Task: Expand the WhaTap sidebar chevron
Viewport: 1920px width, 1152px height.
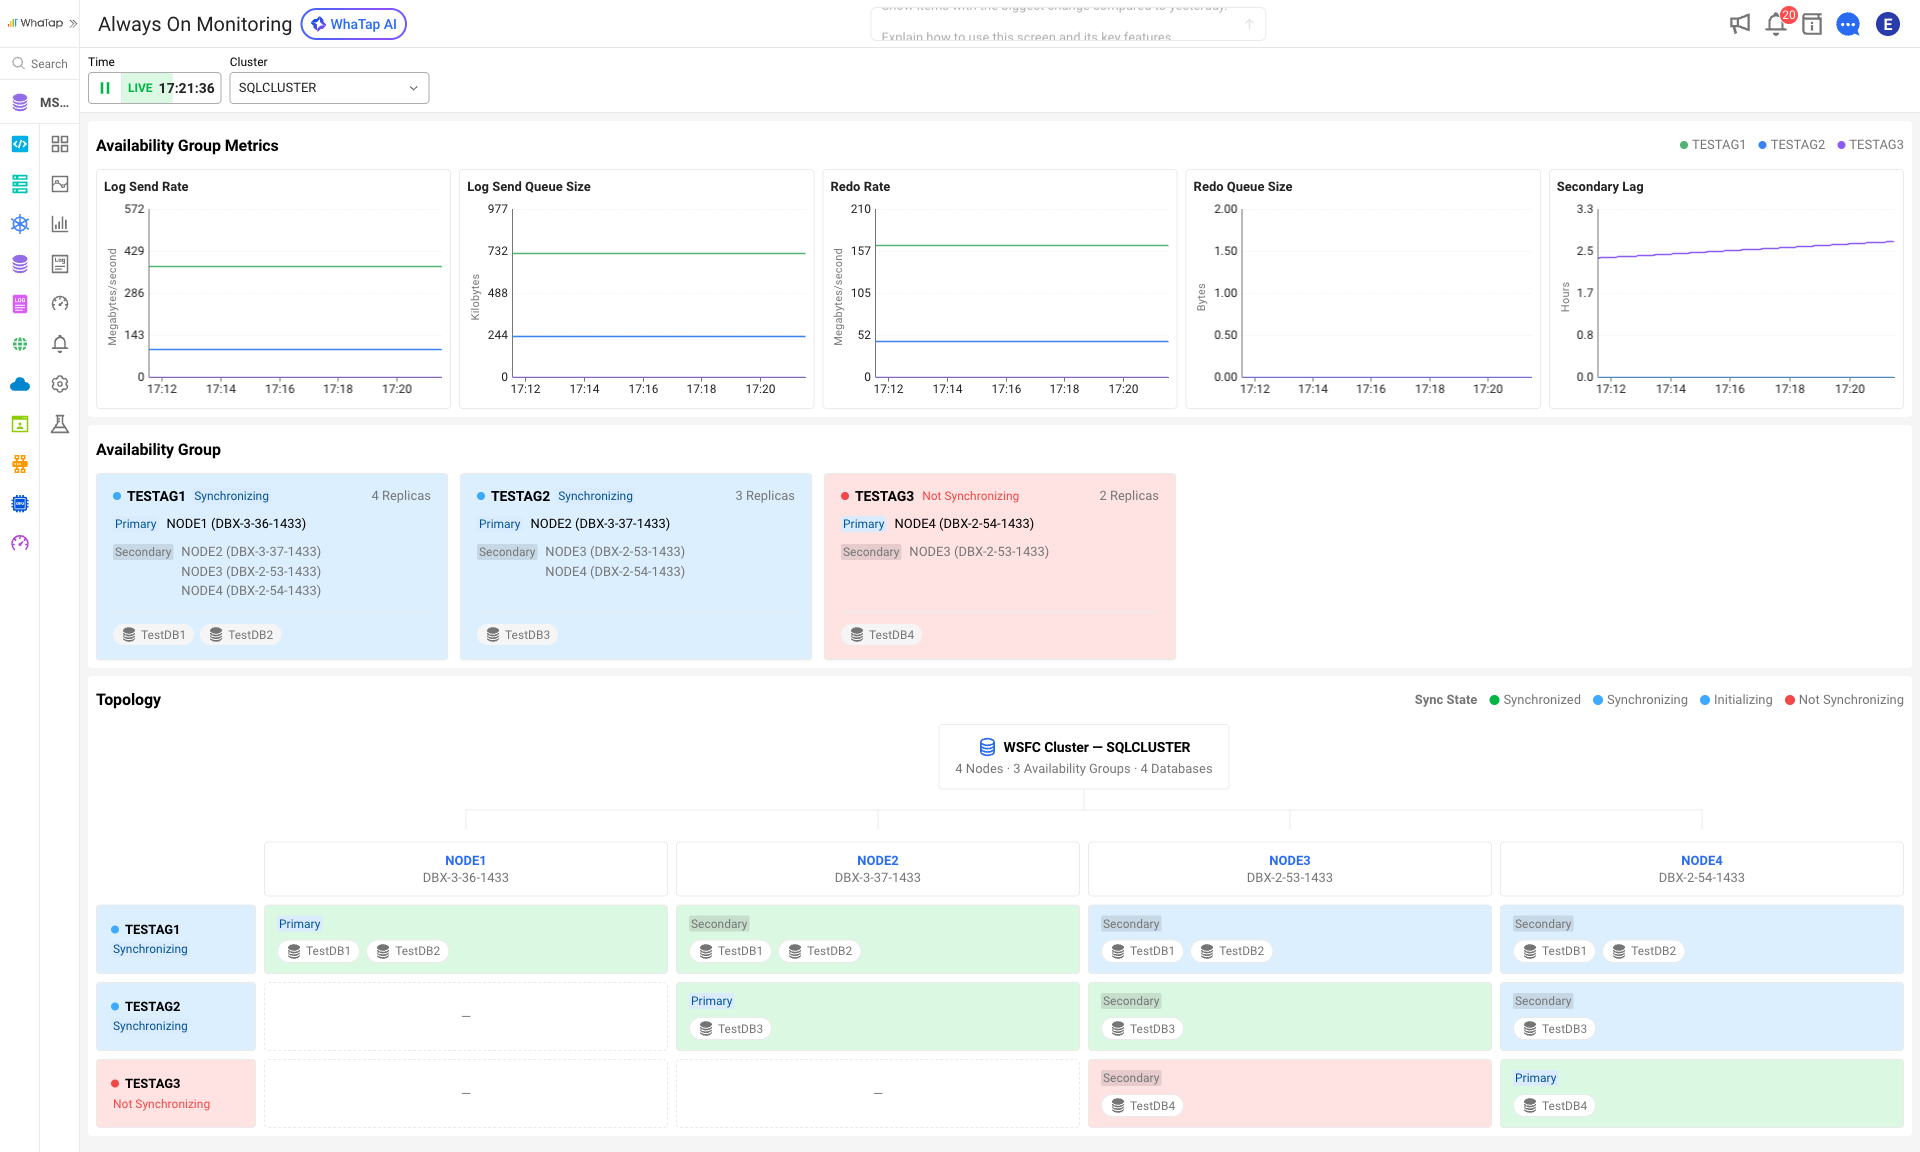Action: tap(73, 23)
